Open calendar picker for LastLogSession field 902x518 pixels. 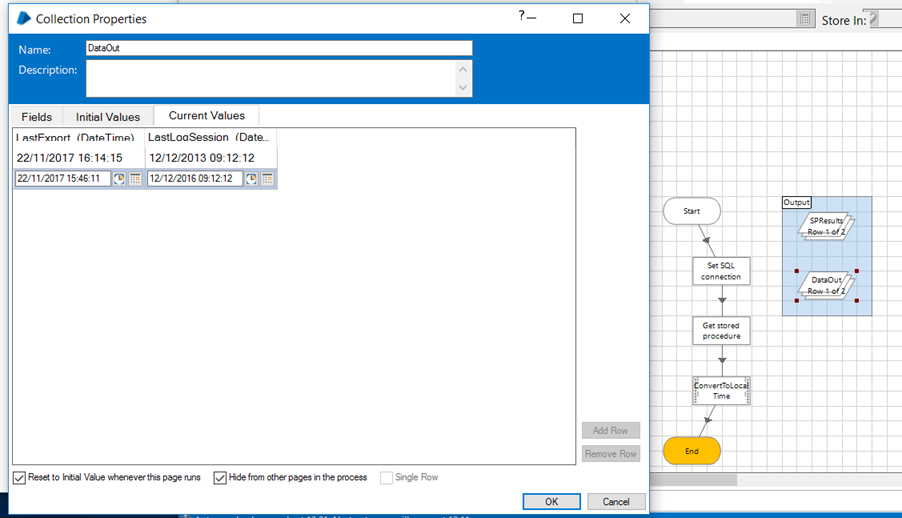tap(267, 179)
